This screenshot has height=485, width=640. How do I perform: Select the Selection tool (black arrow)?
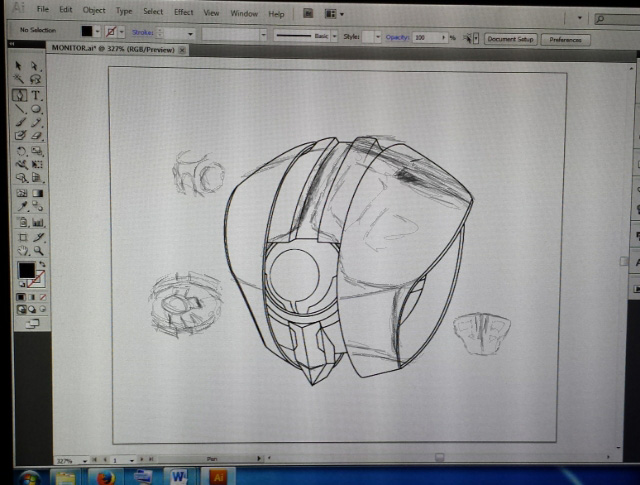(18, 65)
